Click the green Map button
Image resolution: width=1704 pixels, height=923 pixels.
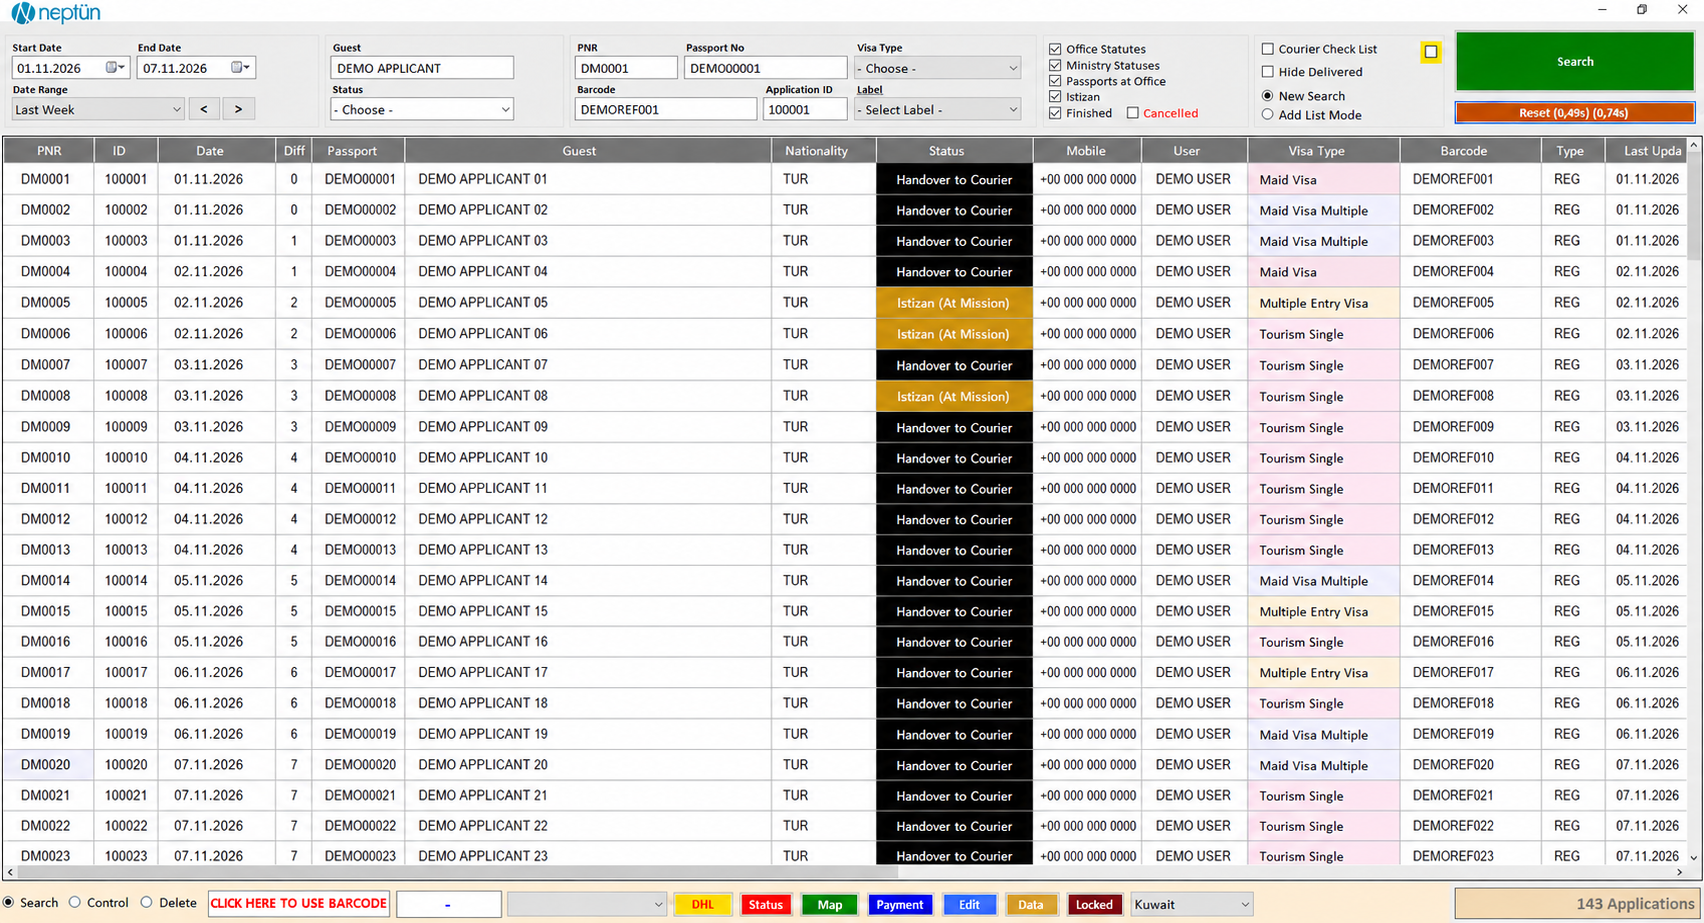830,904
